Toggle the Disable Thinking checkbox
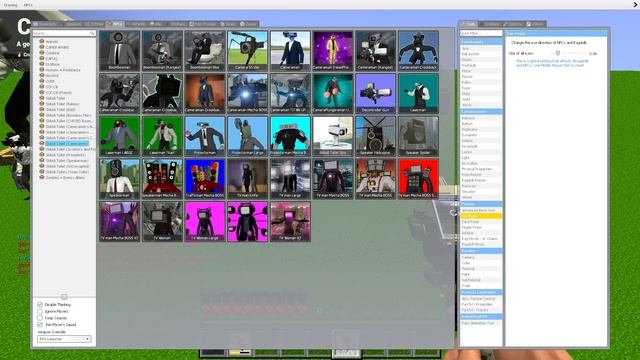 40,304
